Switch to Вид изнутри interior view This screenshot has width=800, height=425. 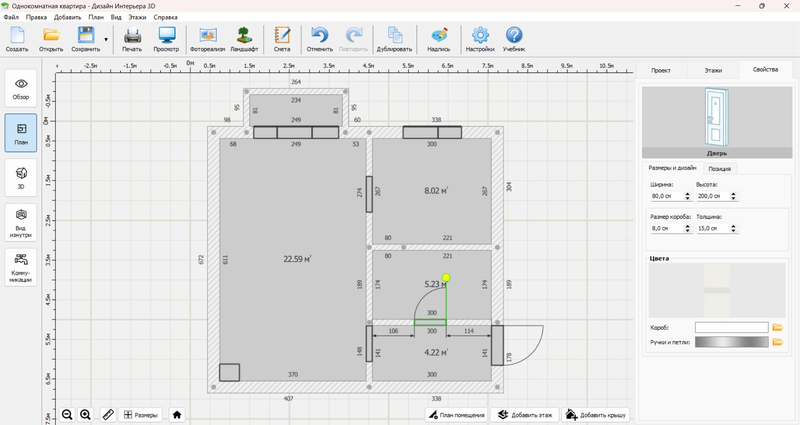[21, 222]
